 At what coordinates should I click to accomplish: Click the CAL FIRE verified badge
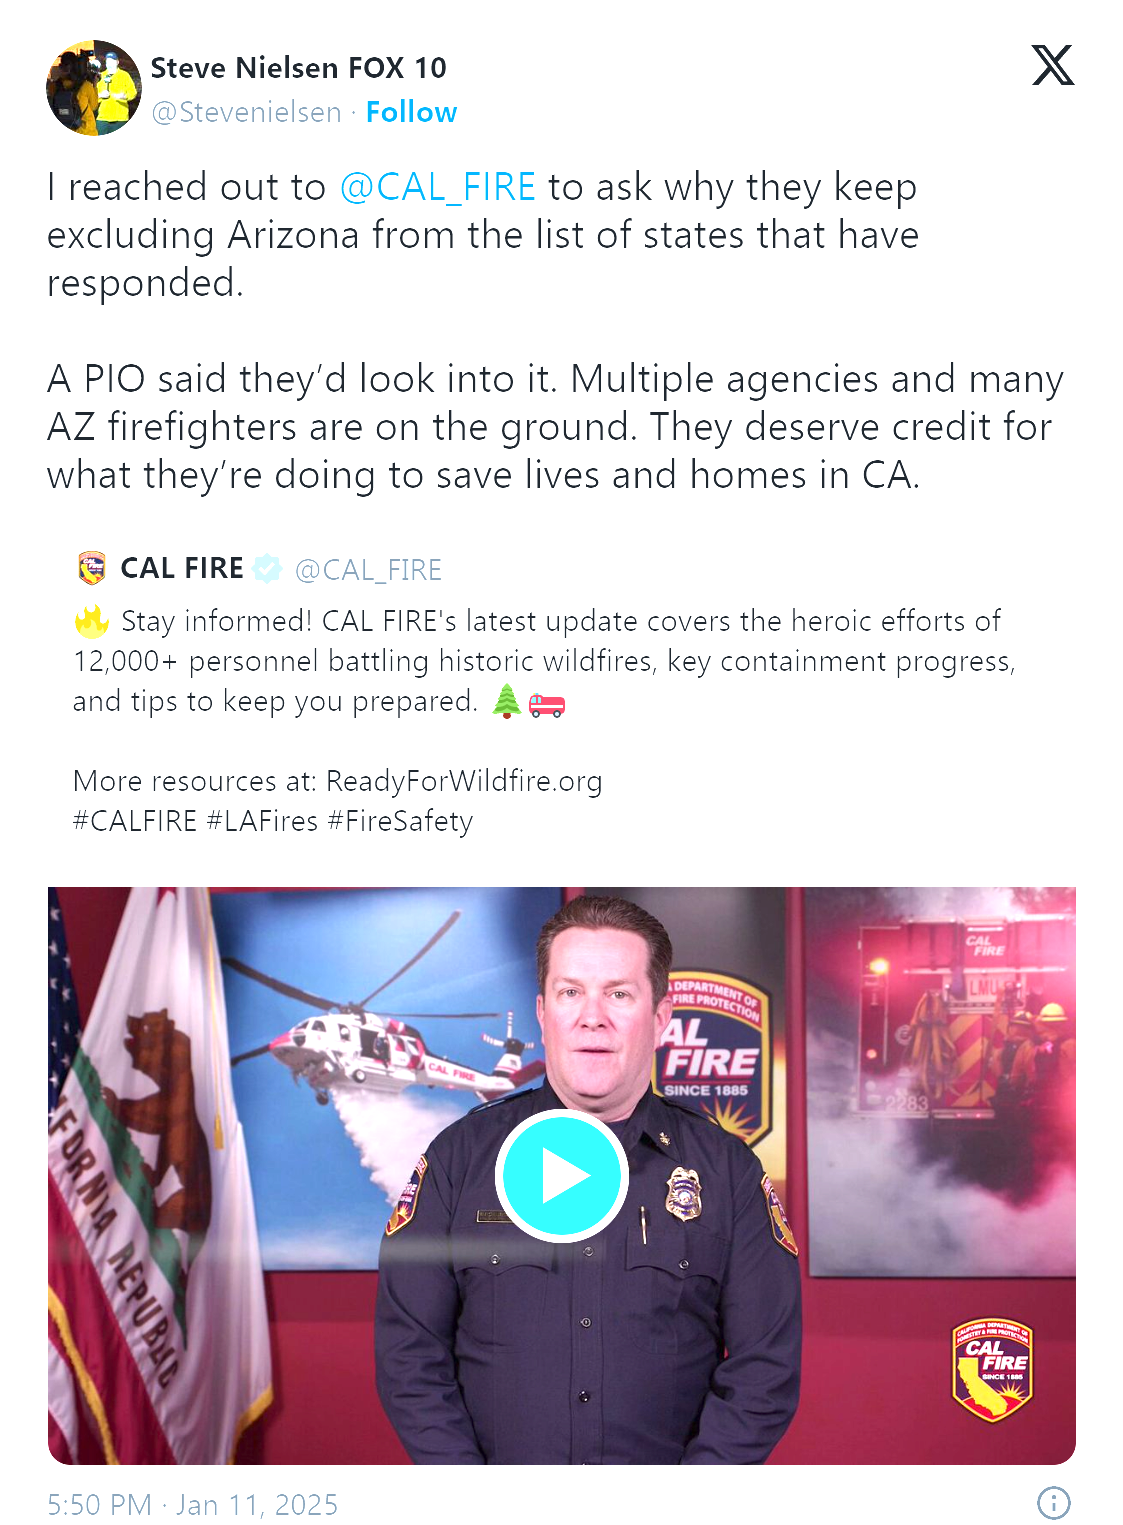pos(267,568)
